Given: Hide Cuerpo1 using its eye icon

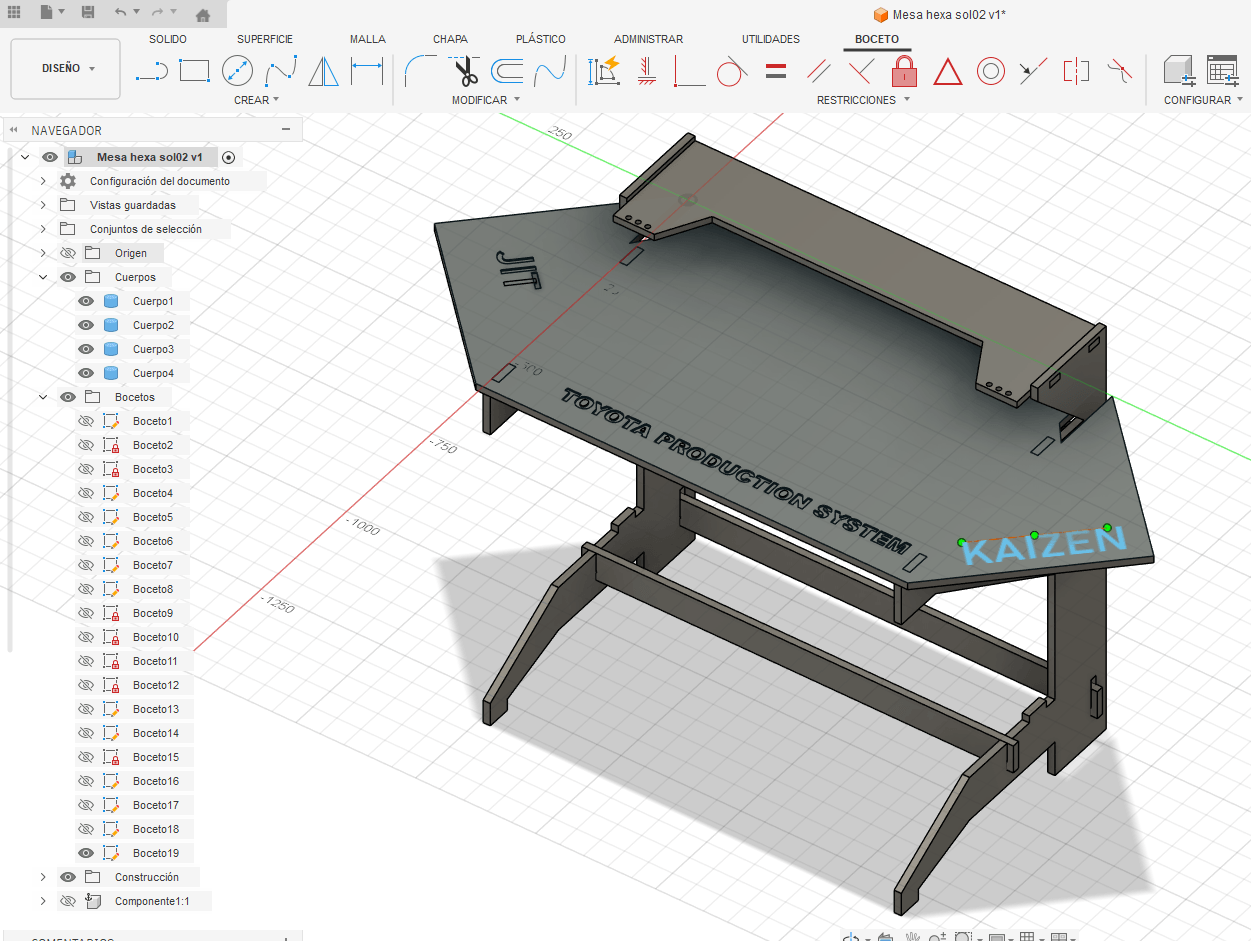Looking at the screenshot, I should click(x=86, y=301).
